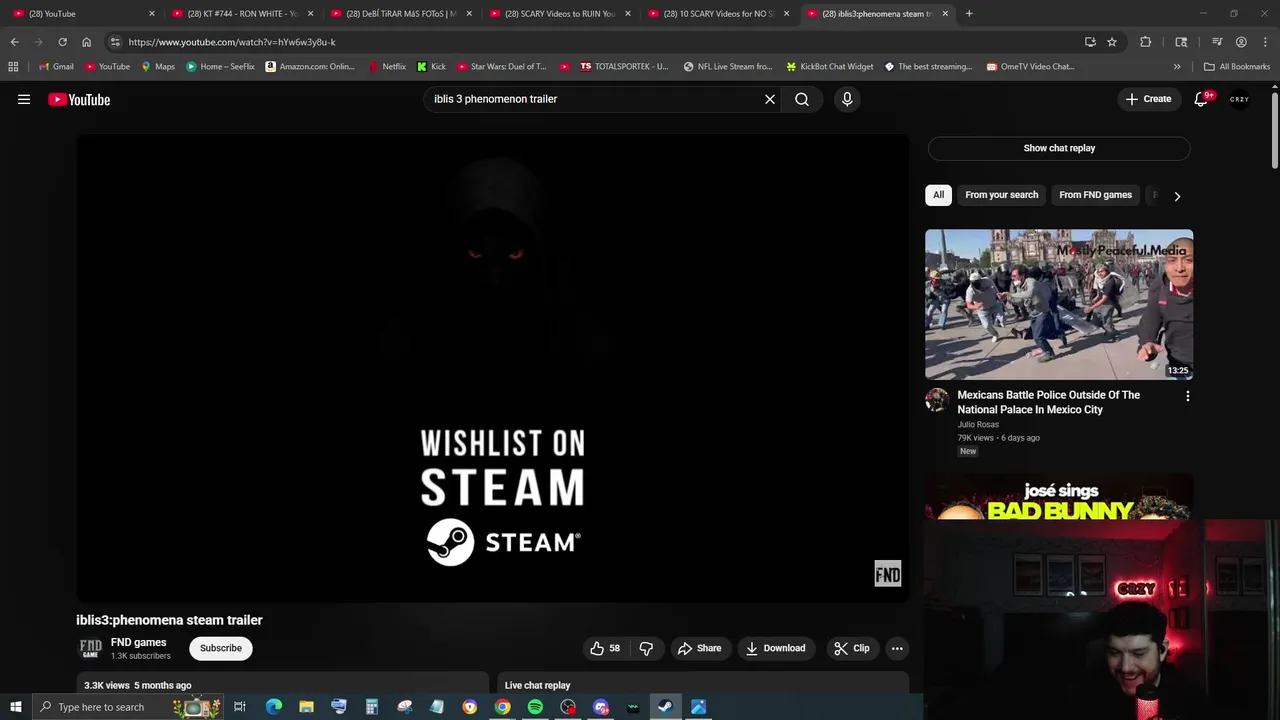The height and width of the screenshot is (720, 1280).
Task: Open the notifications bell
Action: 1201,99
